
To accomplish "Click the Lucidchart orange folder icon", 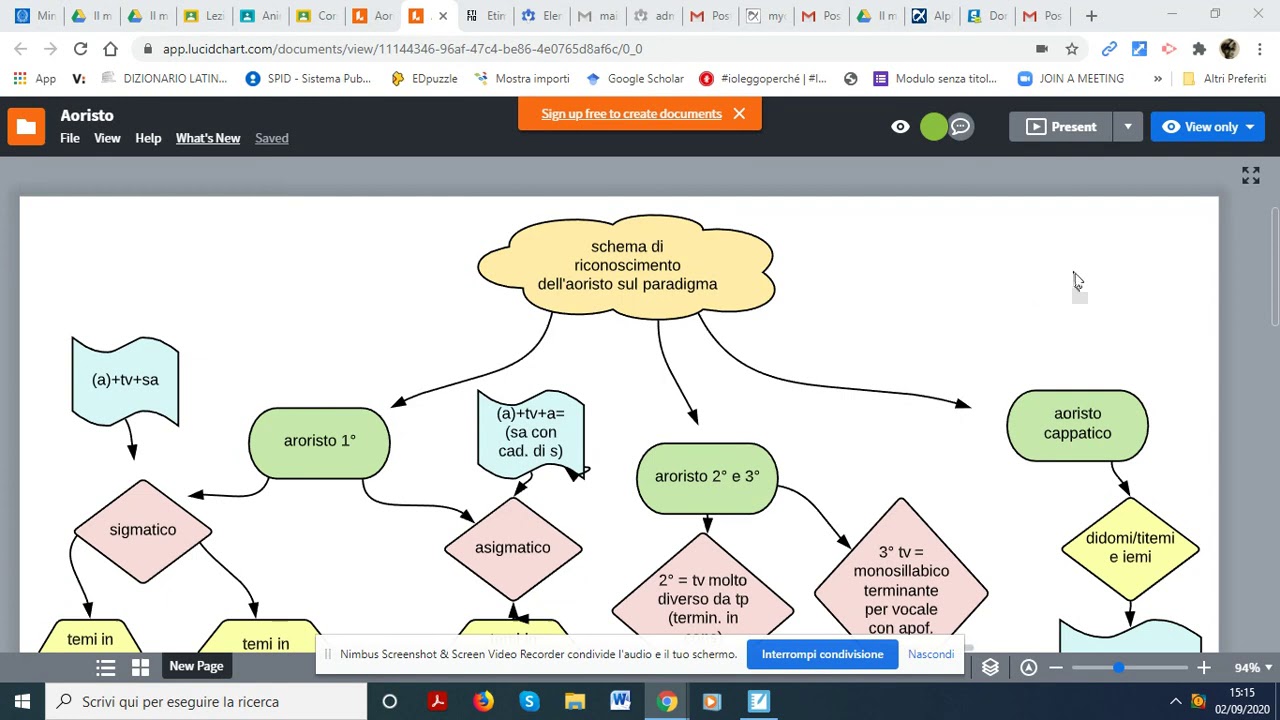I will (x=26, y=126).
